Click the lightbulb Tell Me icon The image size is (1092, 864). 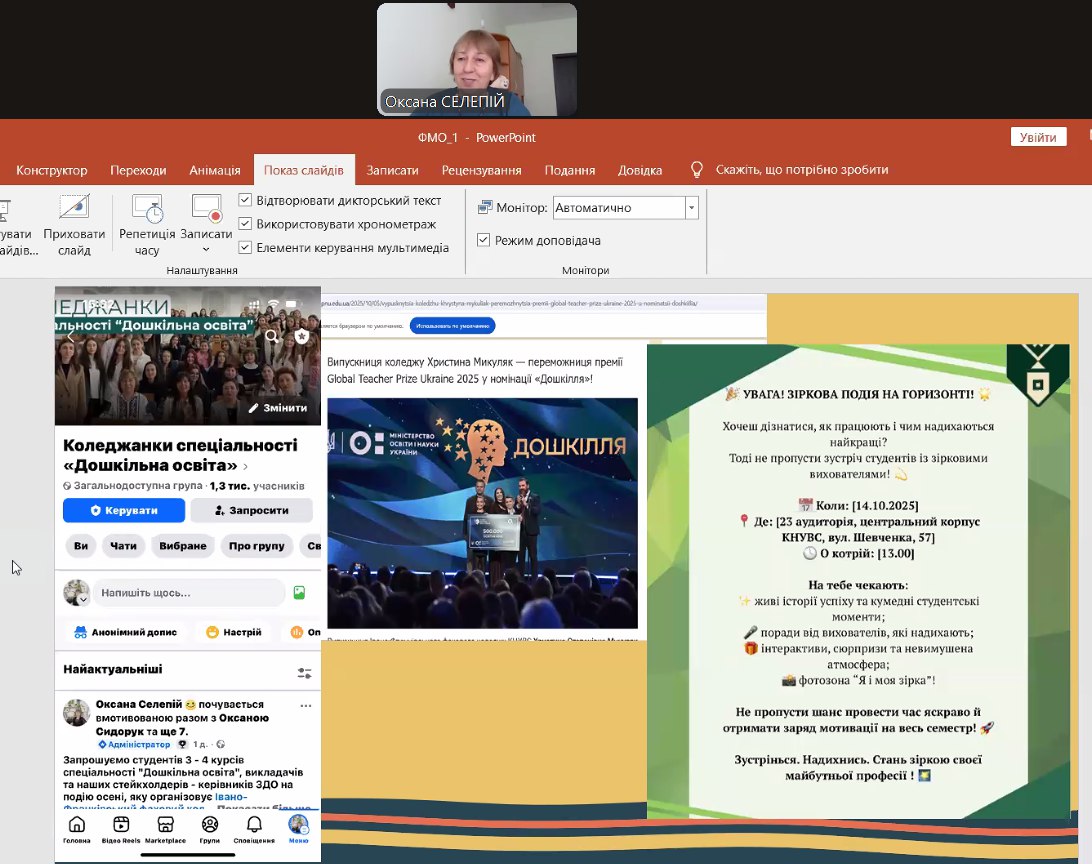[x=697, y=170]
